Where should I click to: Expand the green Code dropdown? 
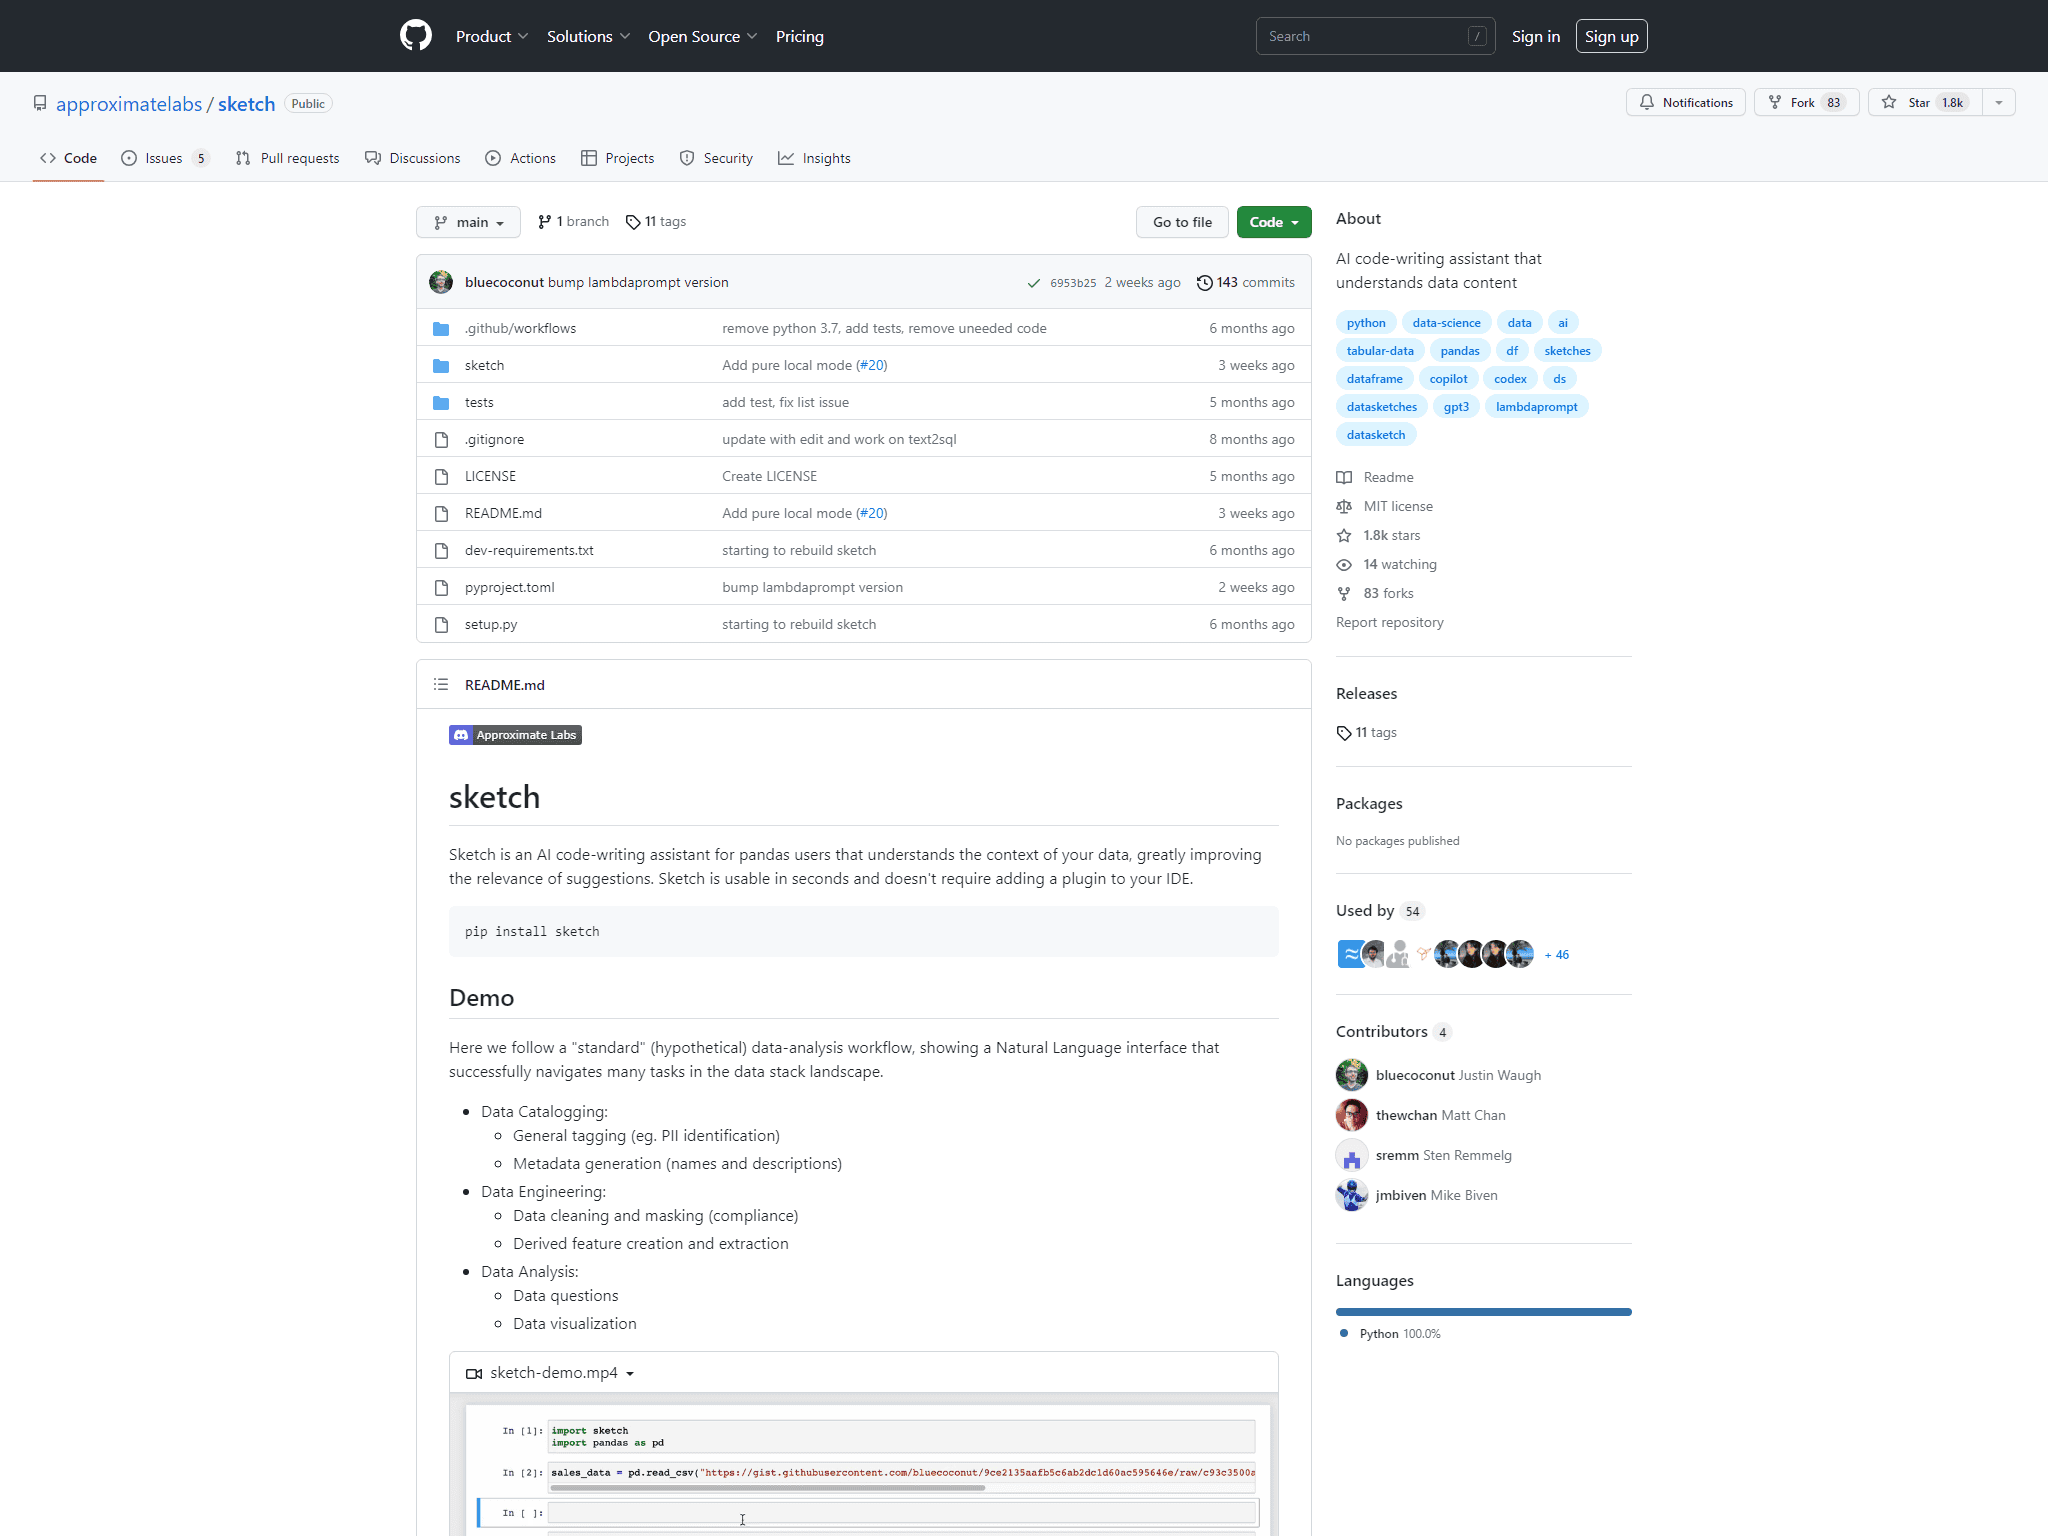(1274, 222)
